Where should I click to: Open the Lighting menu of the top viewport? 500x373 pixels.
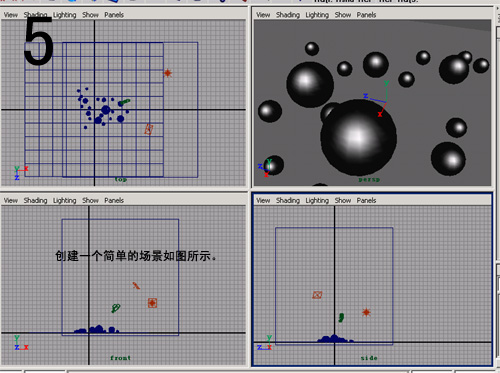(x=65, y=15)
